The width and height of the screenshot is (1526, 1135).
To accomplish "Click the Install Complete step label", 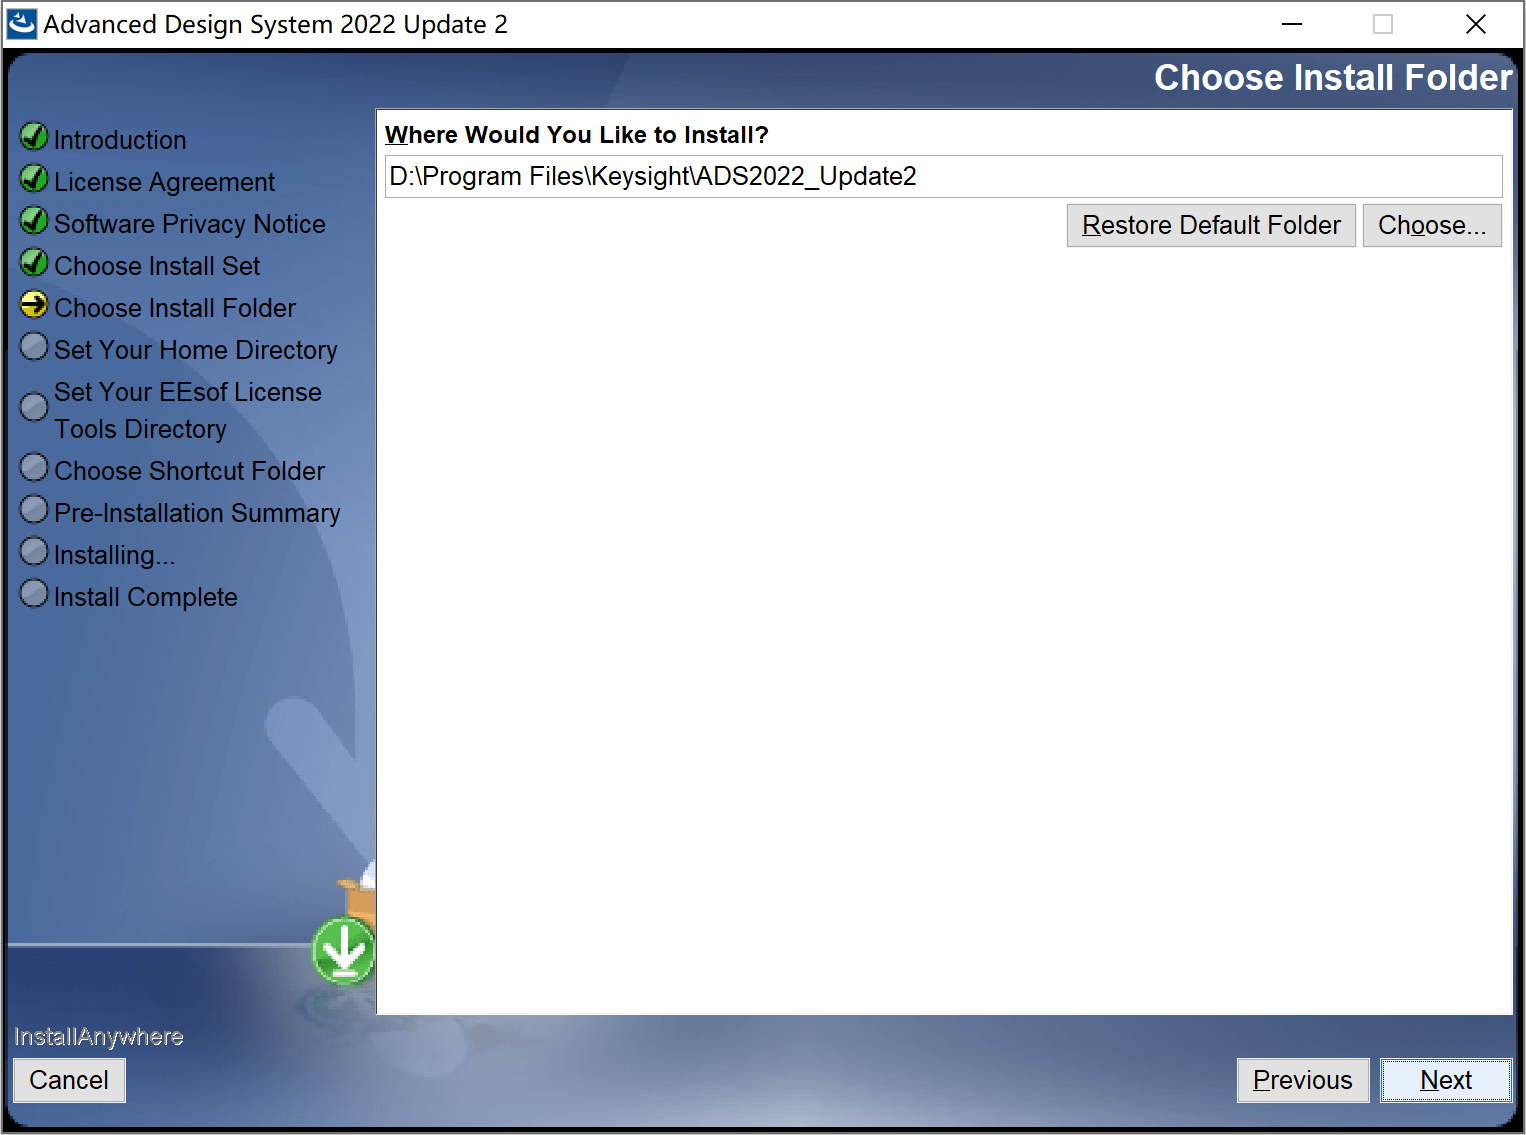I will (x=146, y=597).
